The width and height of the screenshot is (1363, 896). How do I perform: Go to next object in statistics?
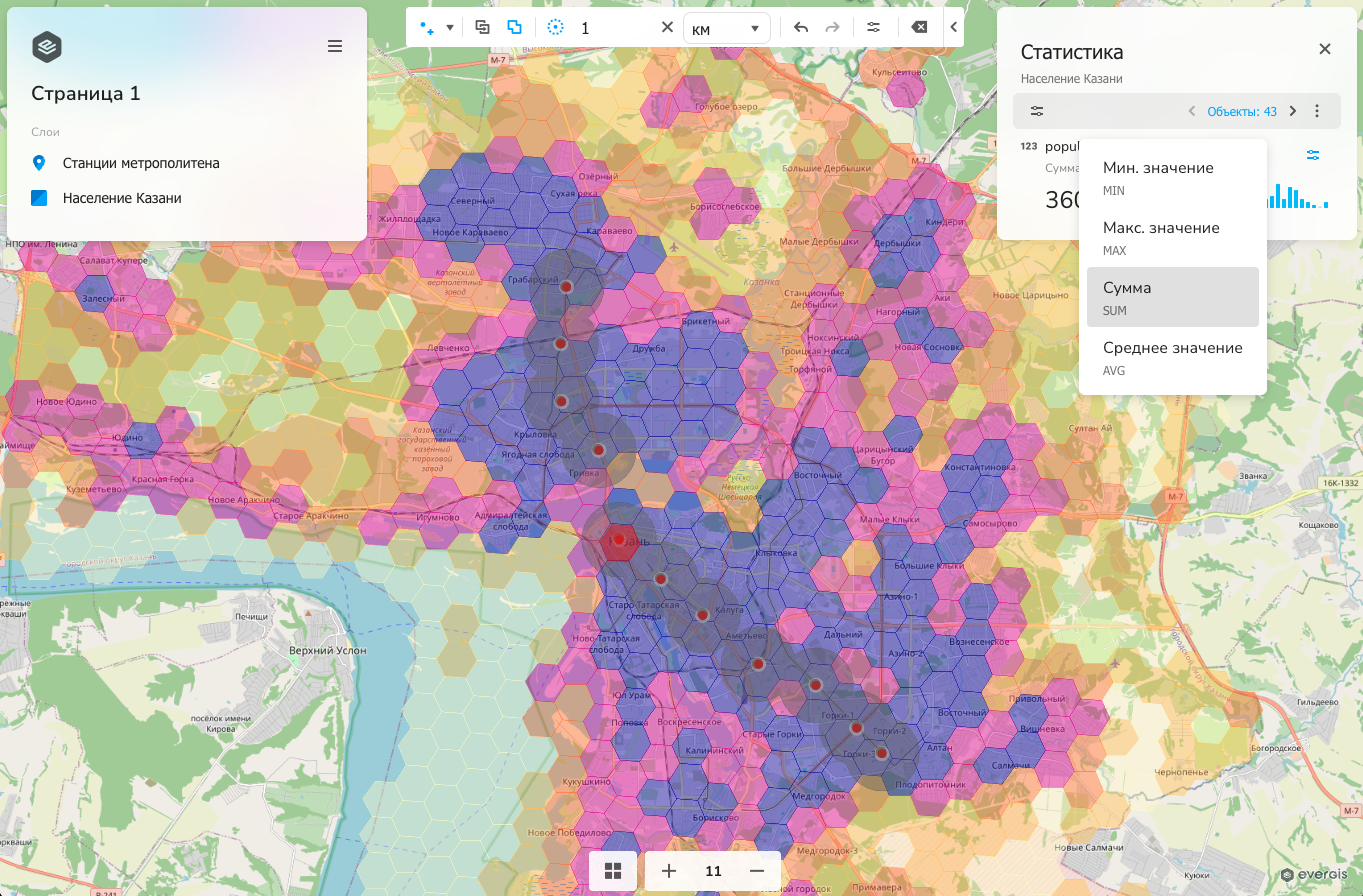click(x=1293, y=111)
